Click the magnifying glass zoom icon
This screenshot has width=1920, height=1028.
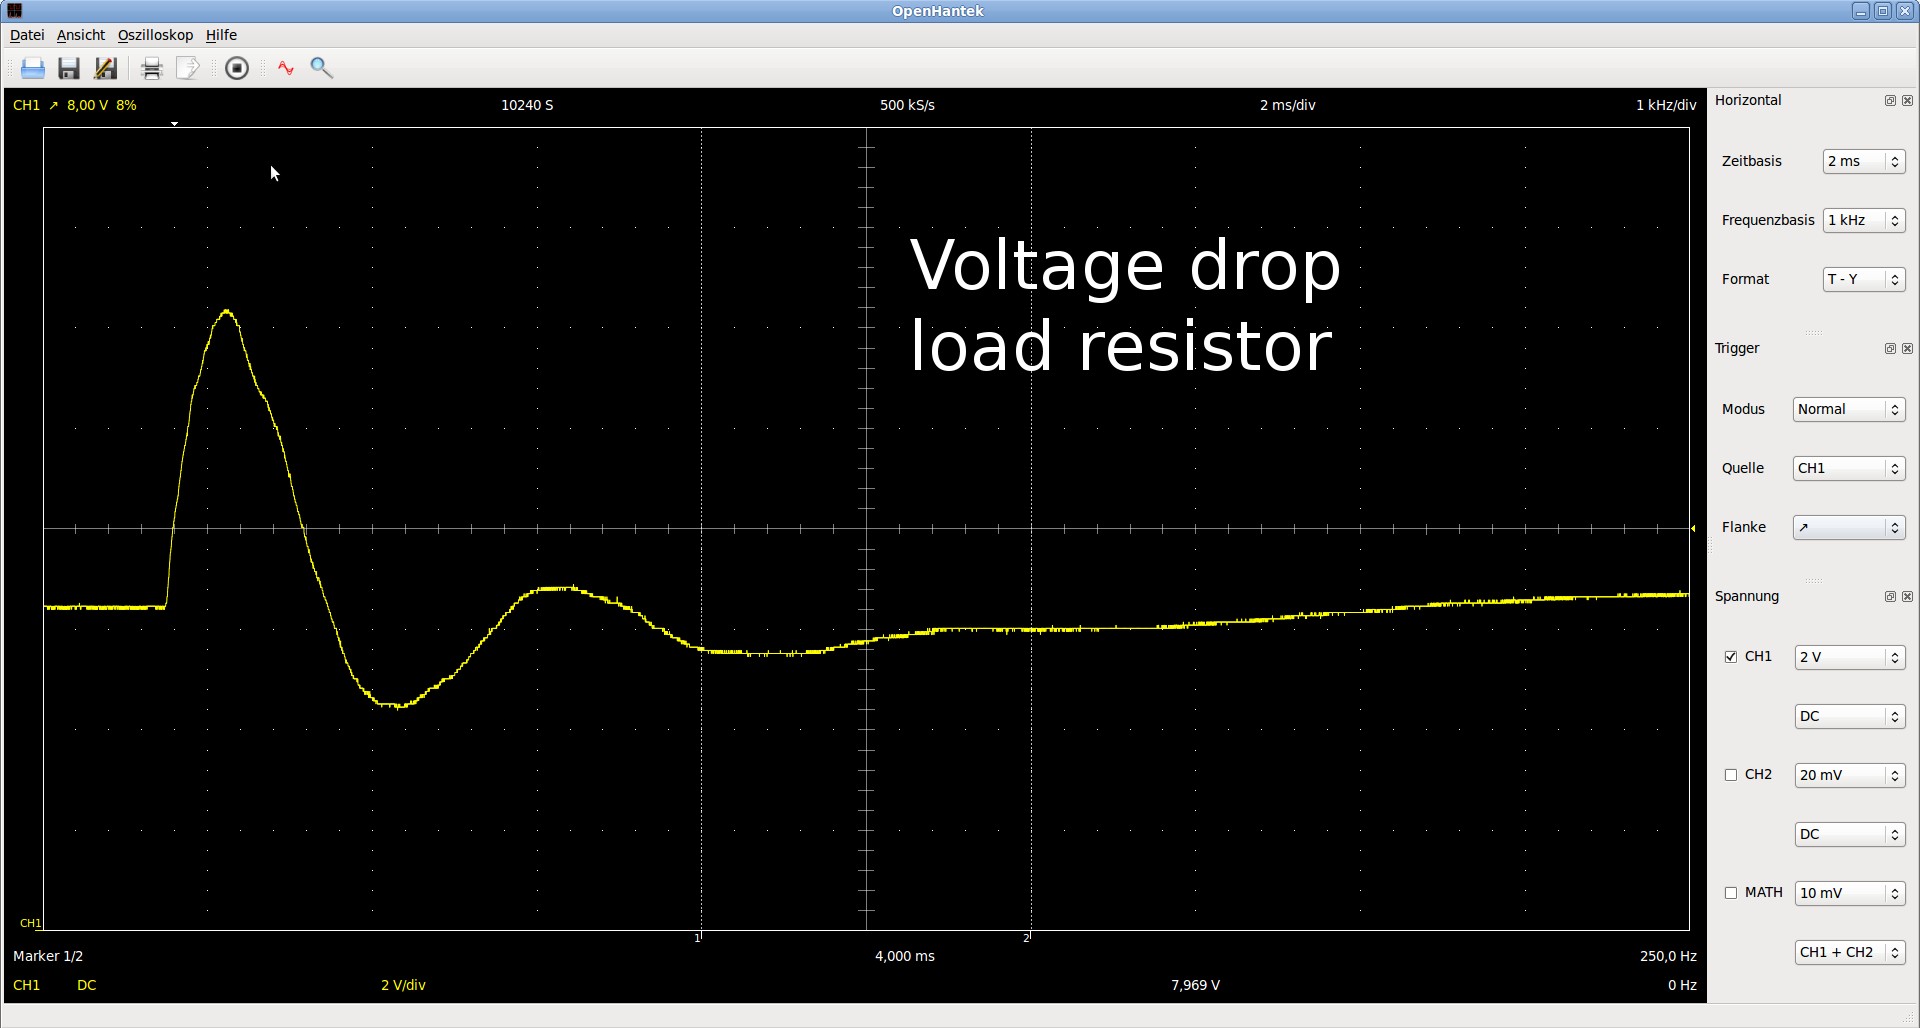(321, 68)
